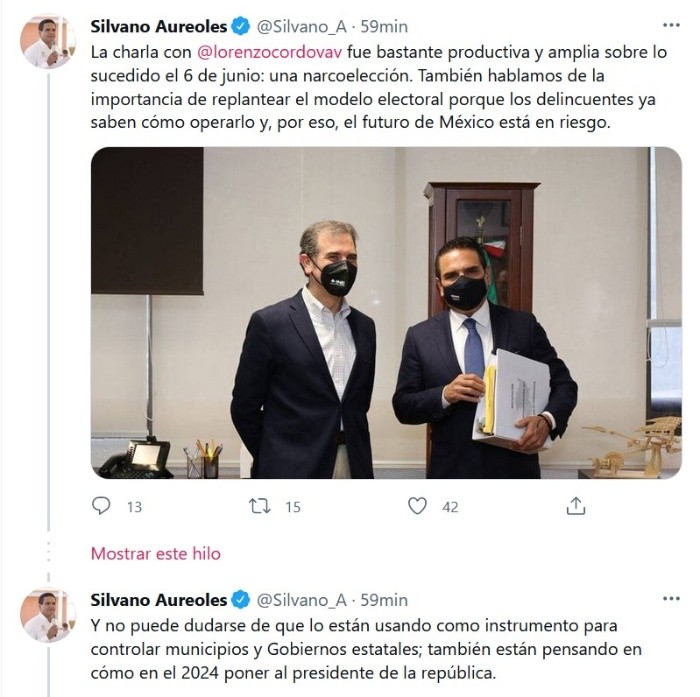Open reply icon on first tweet
700x697 pixels.
[x=101, y=506]
